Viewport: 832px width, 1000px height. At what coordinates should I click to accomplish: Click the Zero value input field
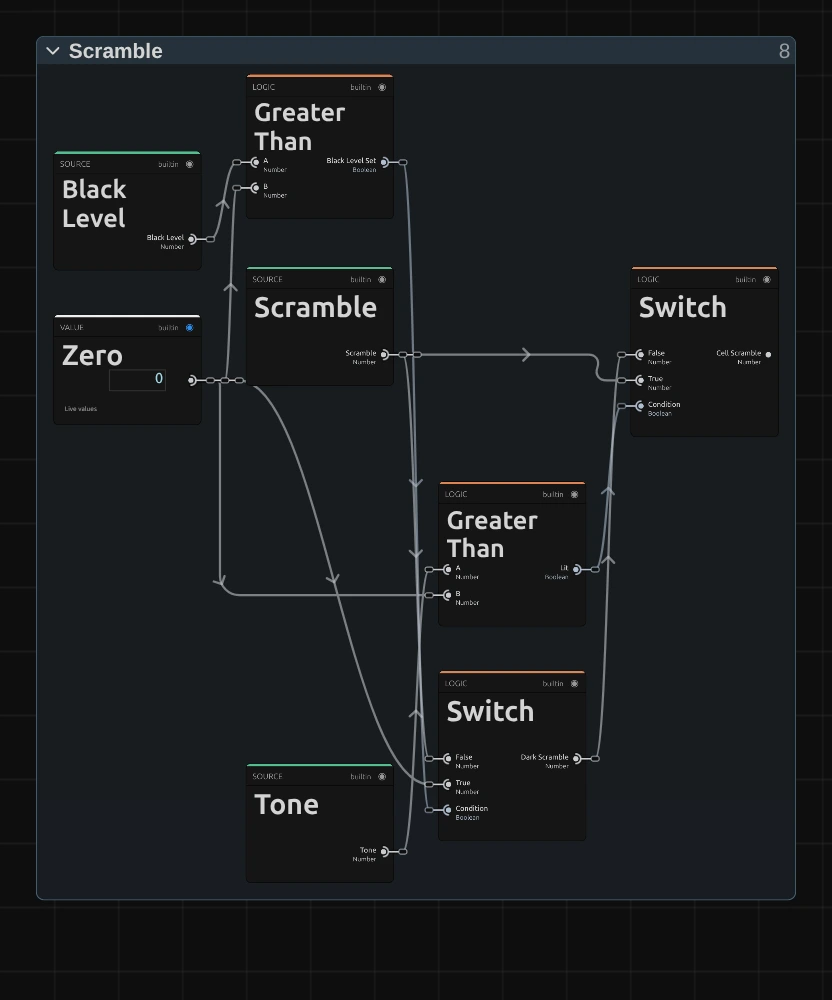pos(137,379)
